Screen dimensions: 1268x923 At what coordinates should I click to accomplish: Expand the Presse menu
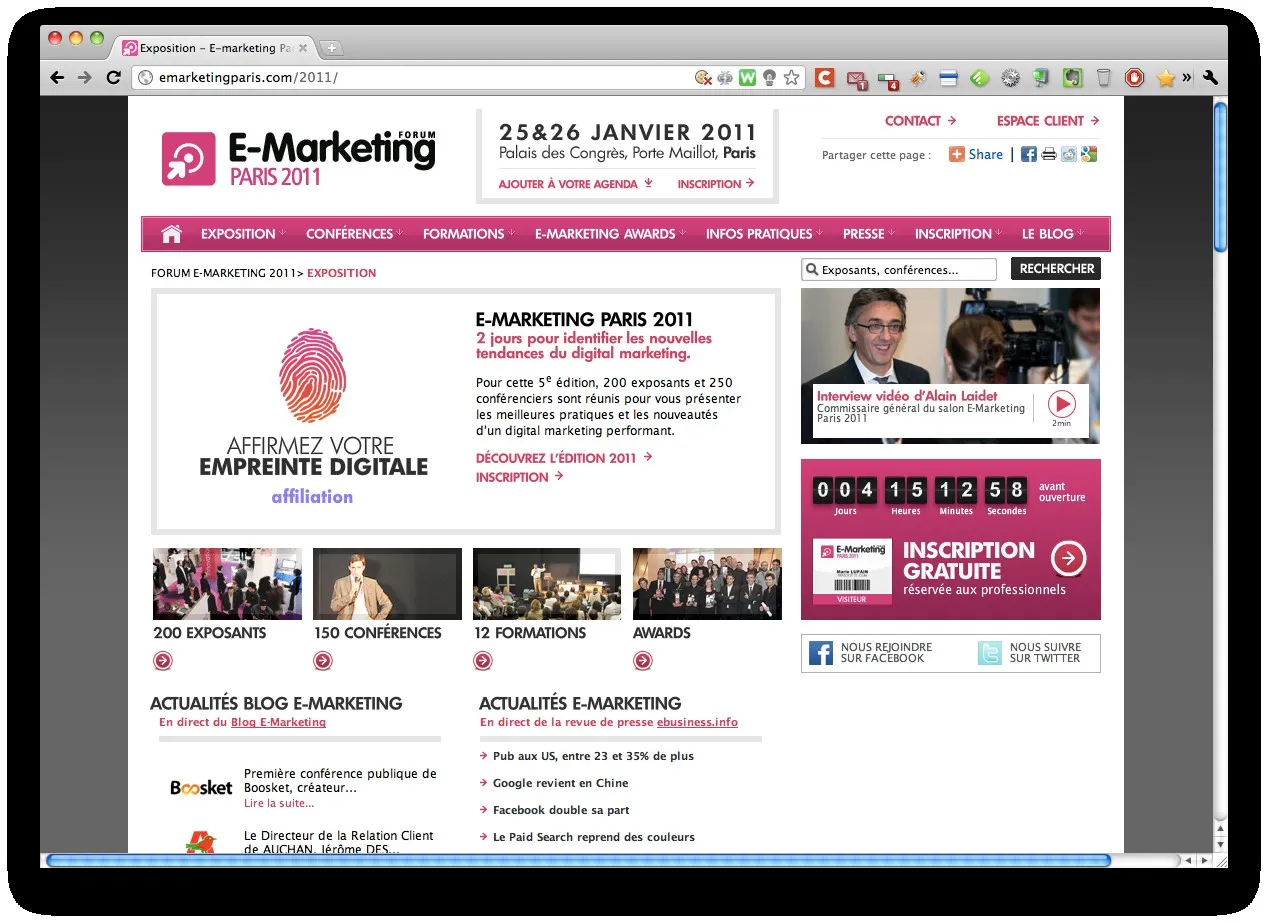868,234
